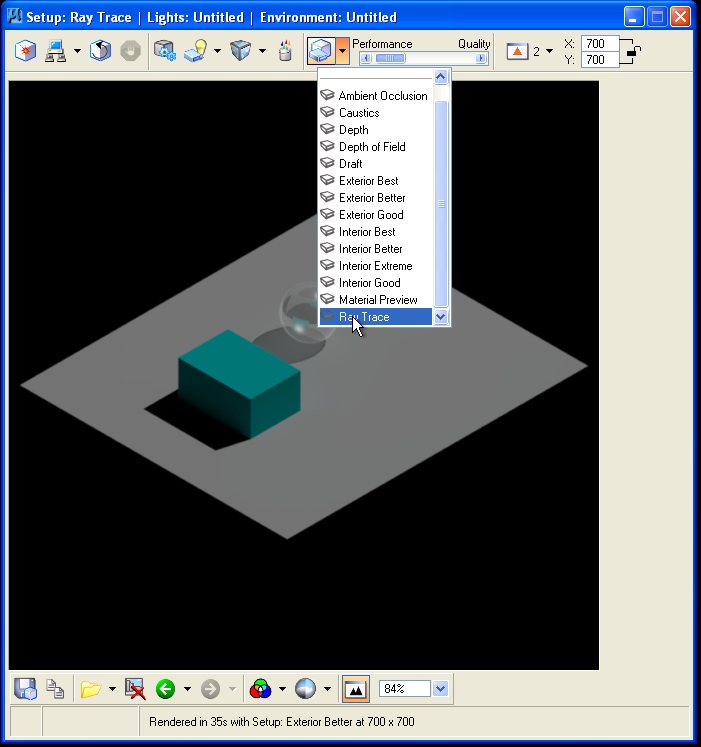
Task: Choose Interior Better setup
Action: pyautogui.click(x=375, y=249)
